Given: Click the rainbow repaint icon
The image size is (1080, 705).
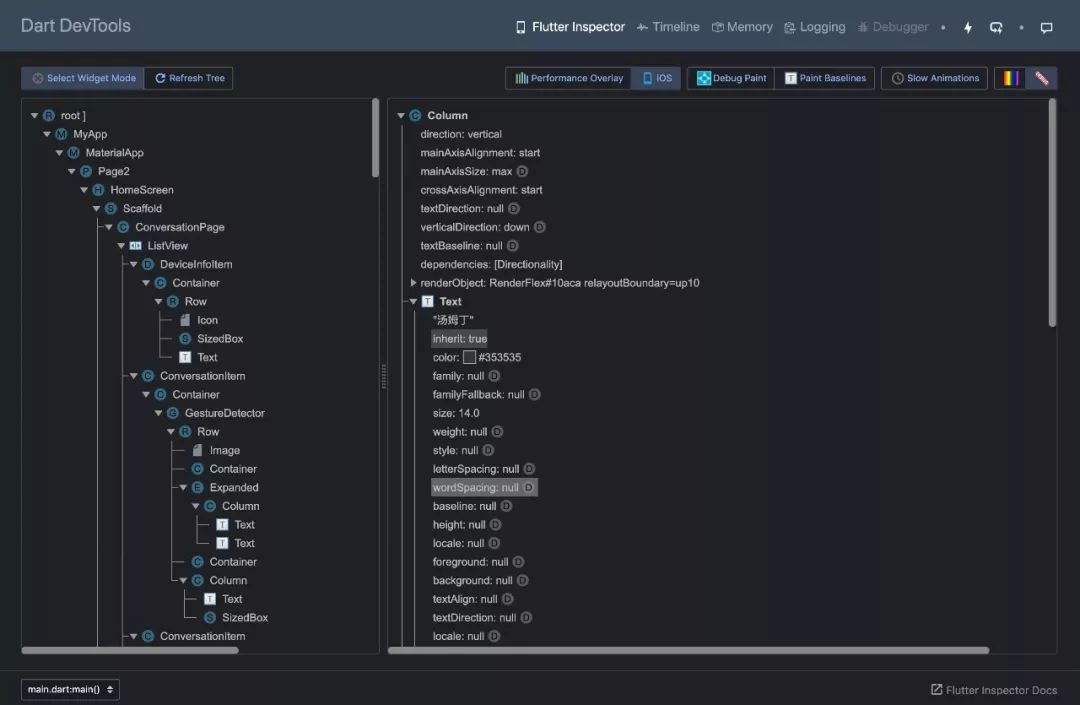Looking at the screenshot, I should pyautogui.click(x=1010, y=78).
